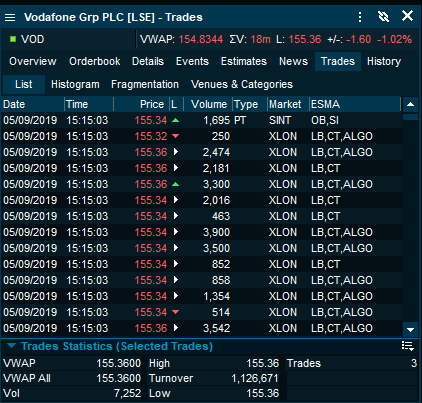The width and height of the screenshot is (422, 403).
Task: Click the -1.02% change value
Action: coord(394,39)
